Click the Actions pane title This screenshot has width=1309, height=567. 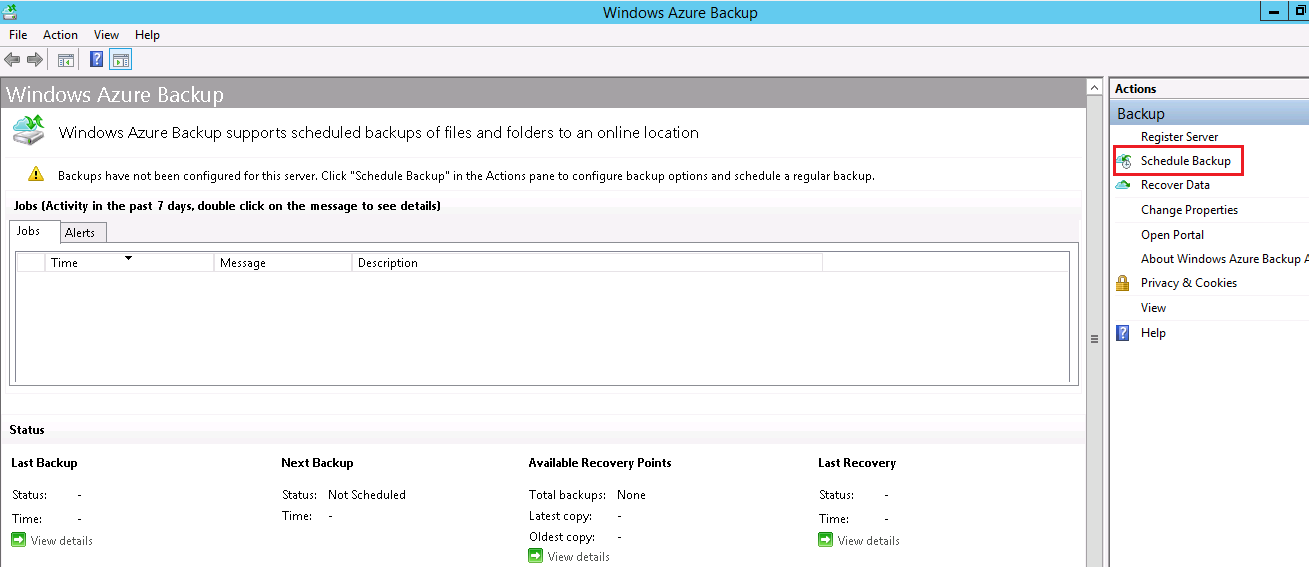click(1136, 89)
